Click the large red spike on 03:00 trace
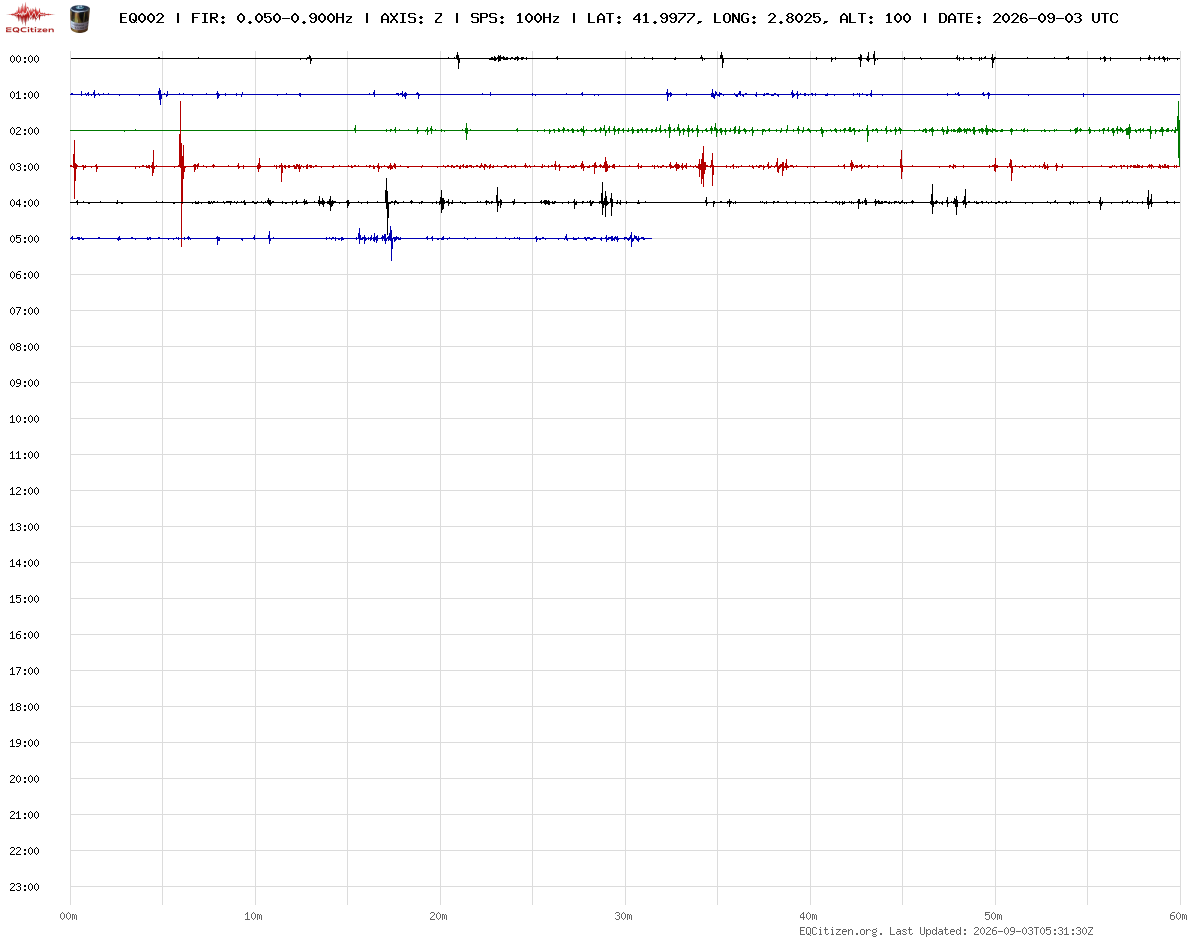Screen dimensions: 1200x940 coord(181,167)
